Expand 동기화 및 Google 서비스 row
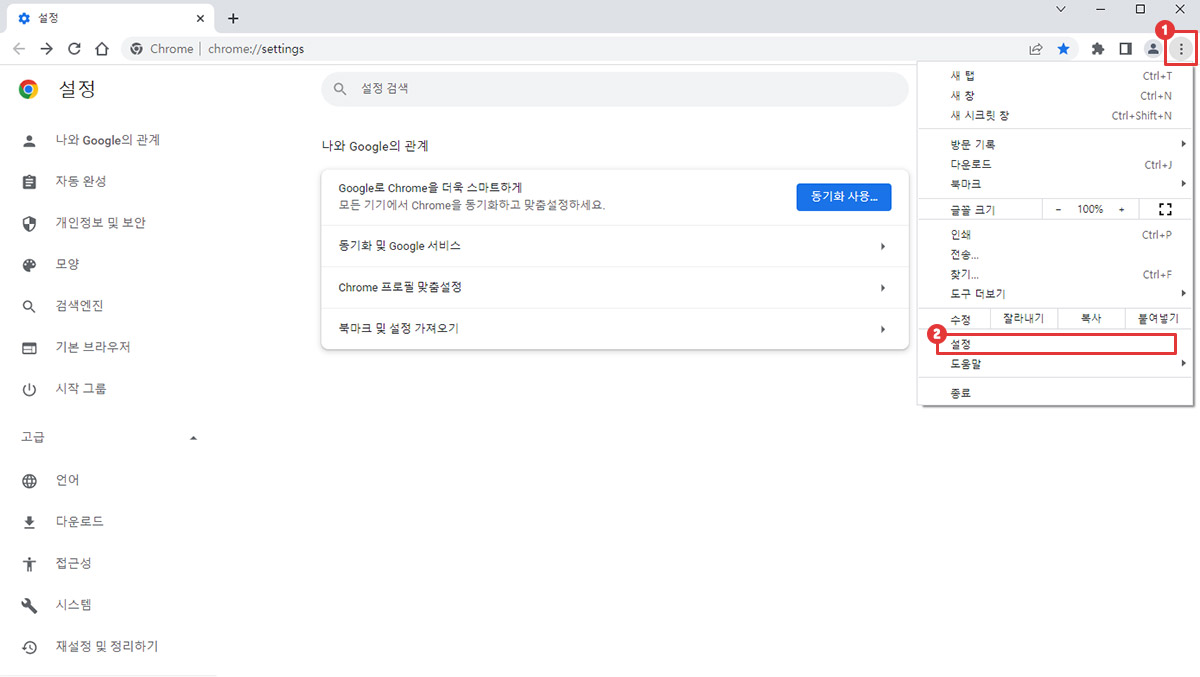 click(614, 246)
